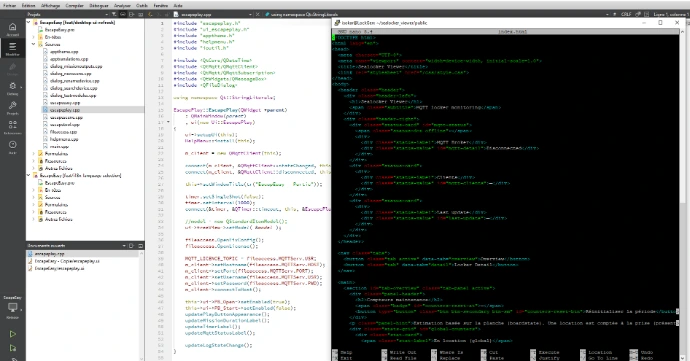Maximize the terminal window
The height and width of the screenshot is (361, 690).
pyautogui.click(x=660, y=22)
